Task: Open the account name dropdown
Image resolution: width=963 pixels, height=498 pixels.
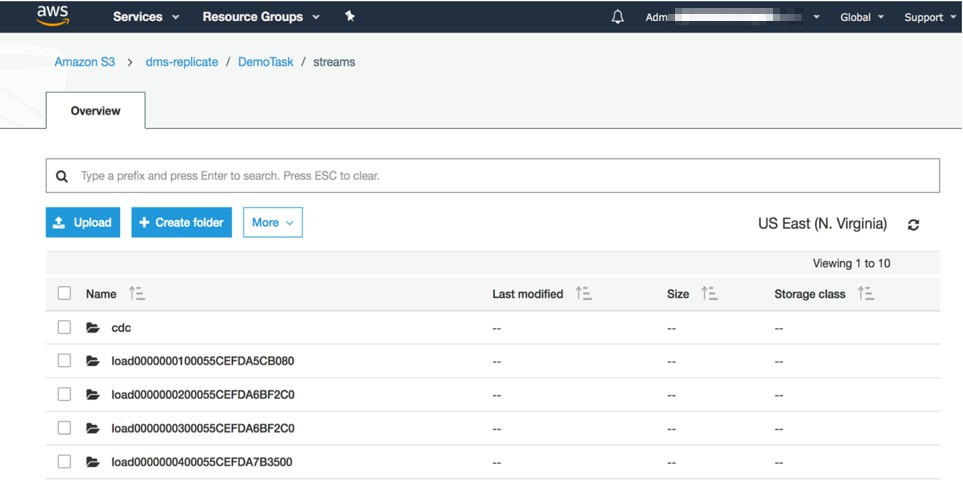Action: (733, 17)
